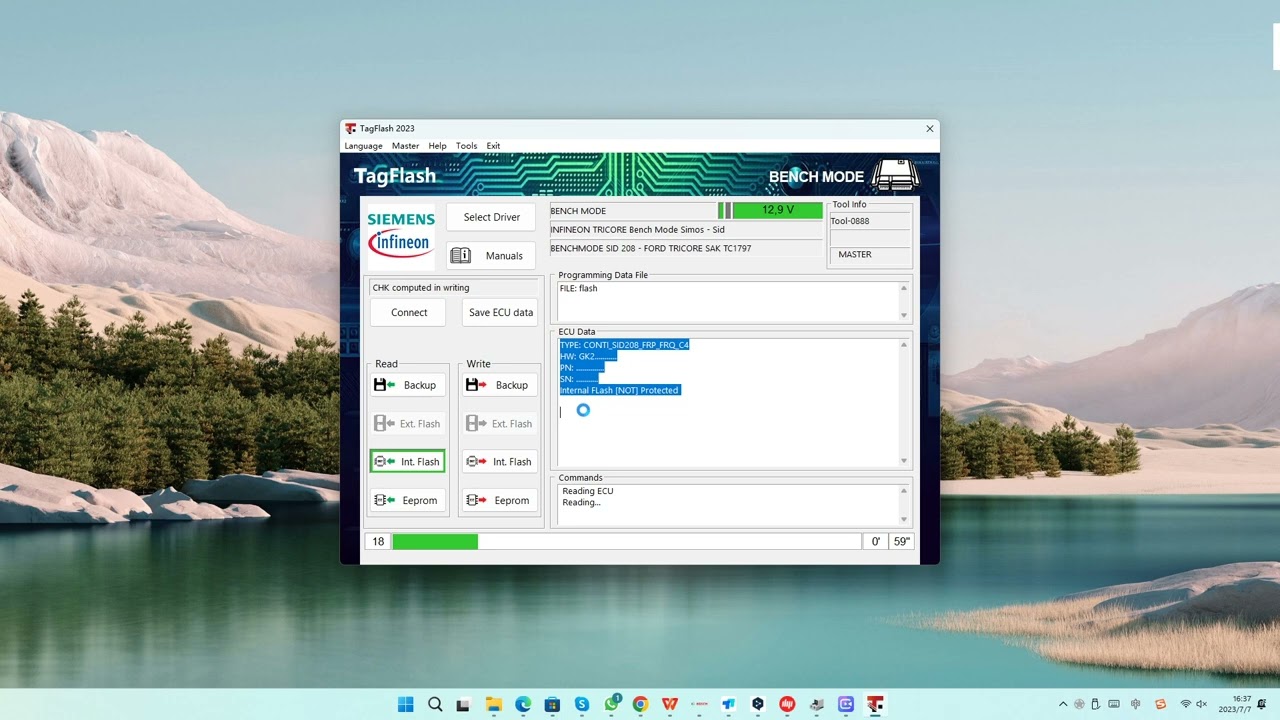The width and height of the screenshot is (1280, 720).
Task: Click the 'HW: GK2' line in ECU Data
Action: pos(588,356)
